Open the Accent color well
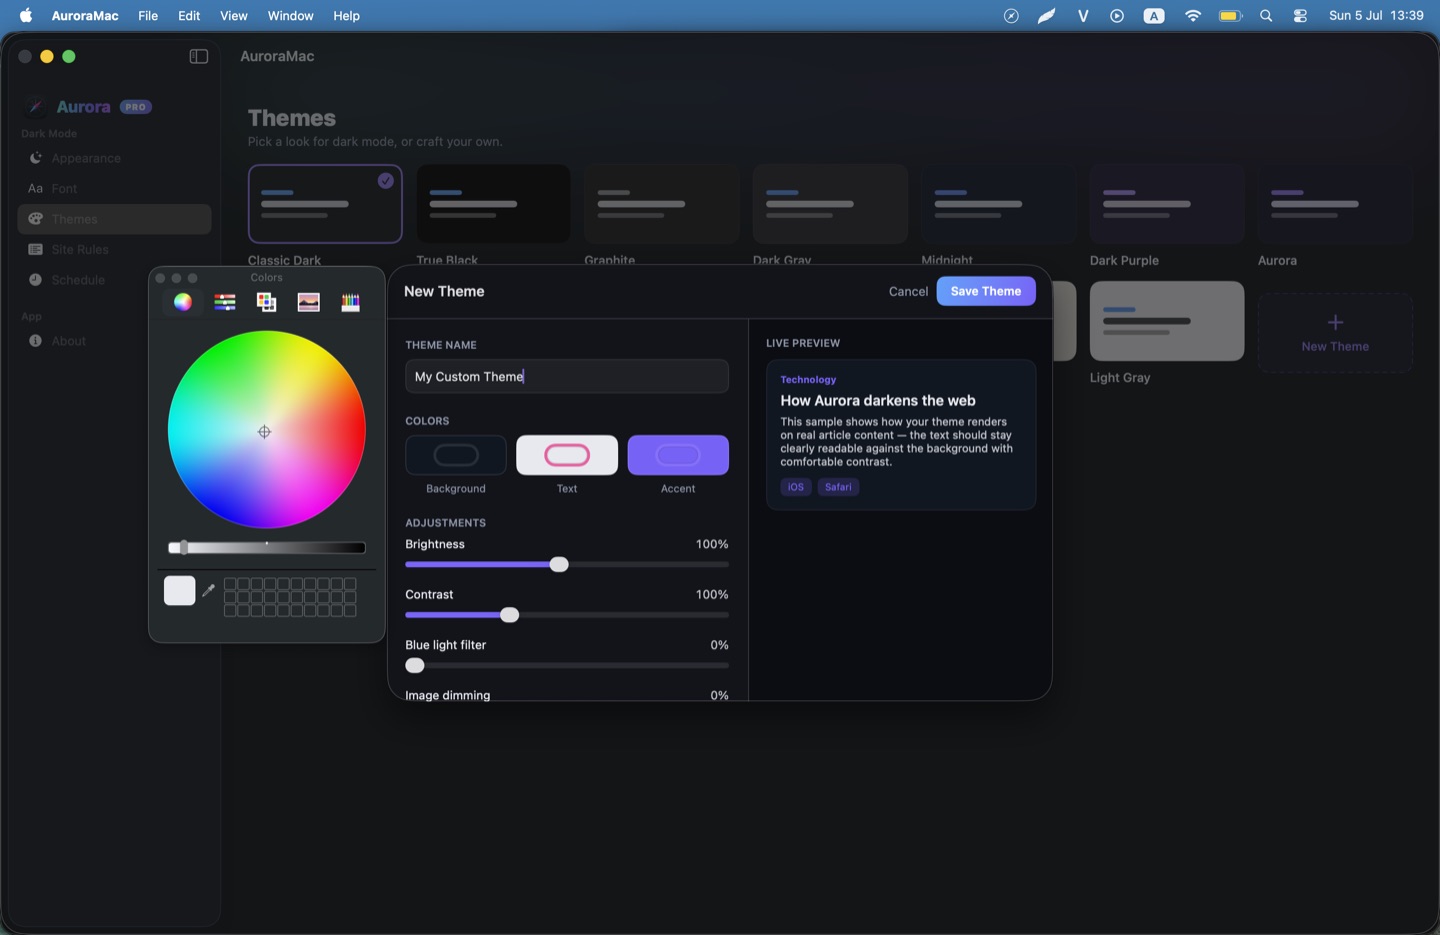 coord(678,455)
